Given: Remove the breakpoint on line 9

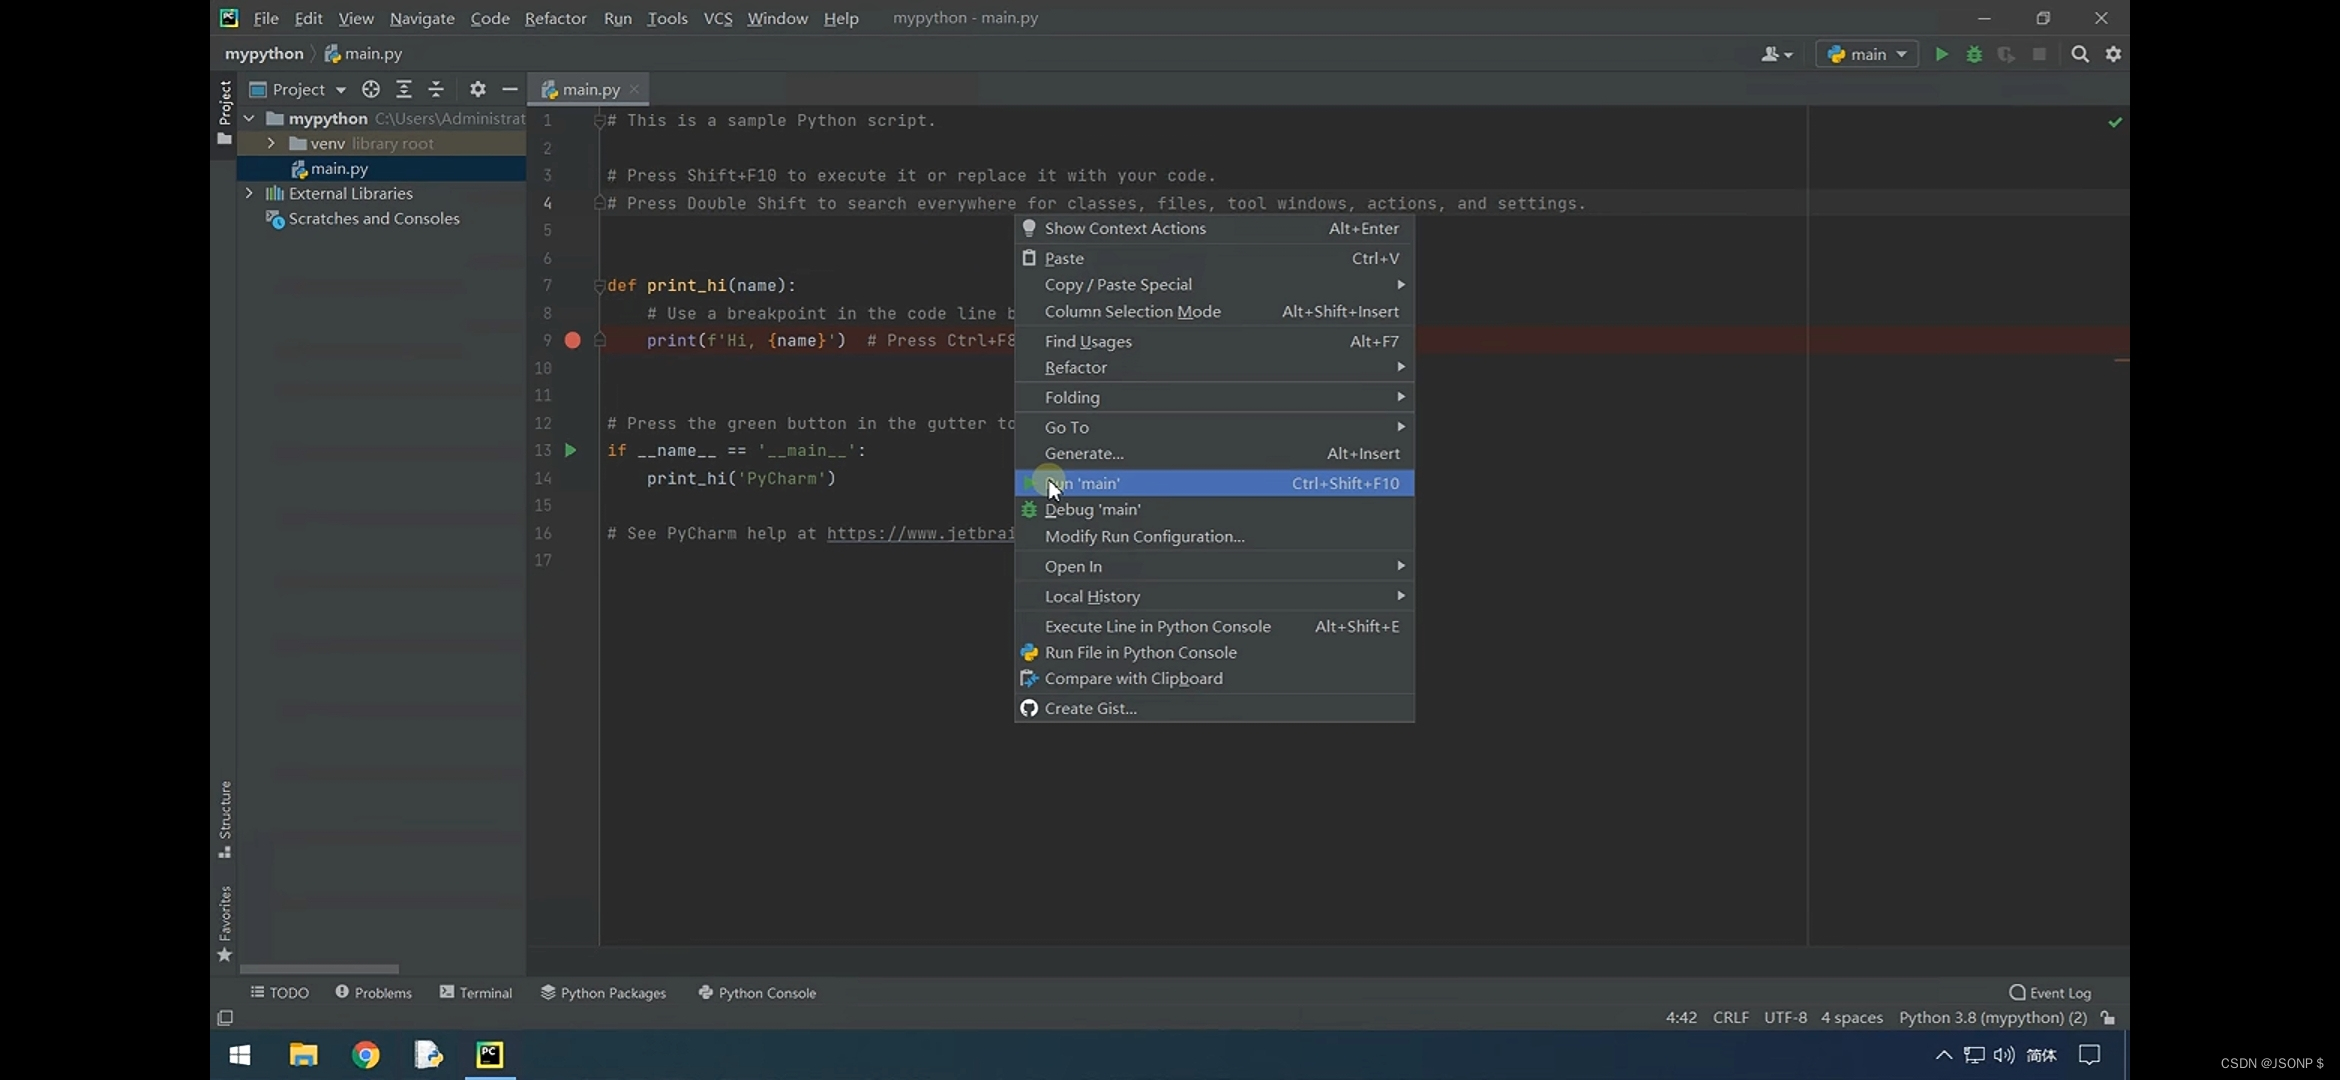Looking at the screenshot, I should (x=573, y=340).
